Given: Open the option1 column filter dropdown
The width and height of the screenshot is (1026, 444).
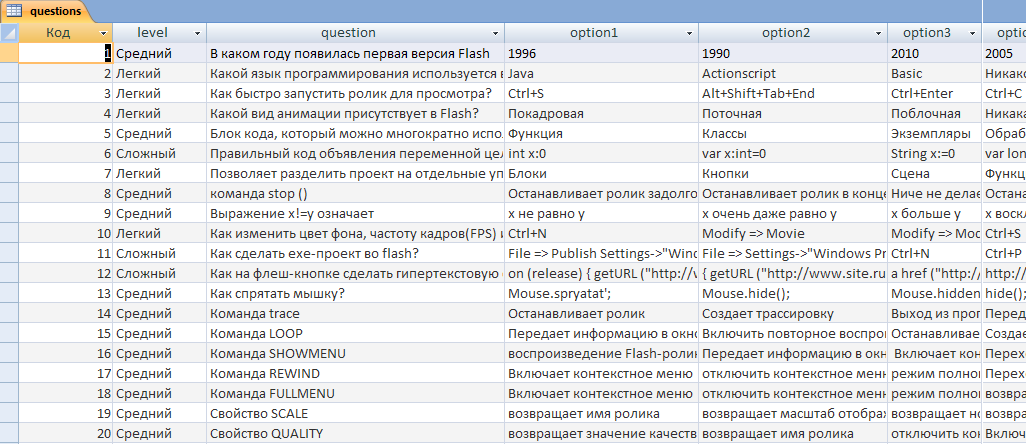Looking at the screenshot, I should pos(689,33).
